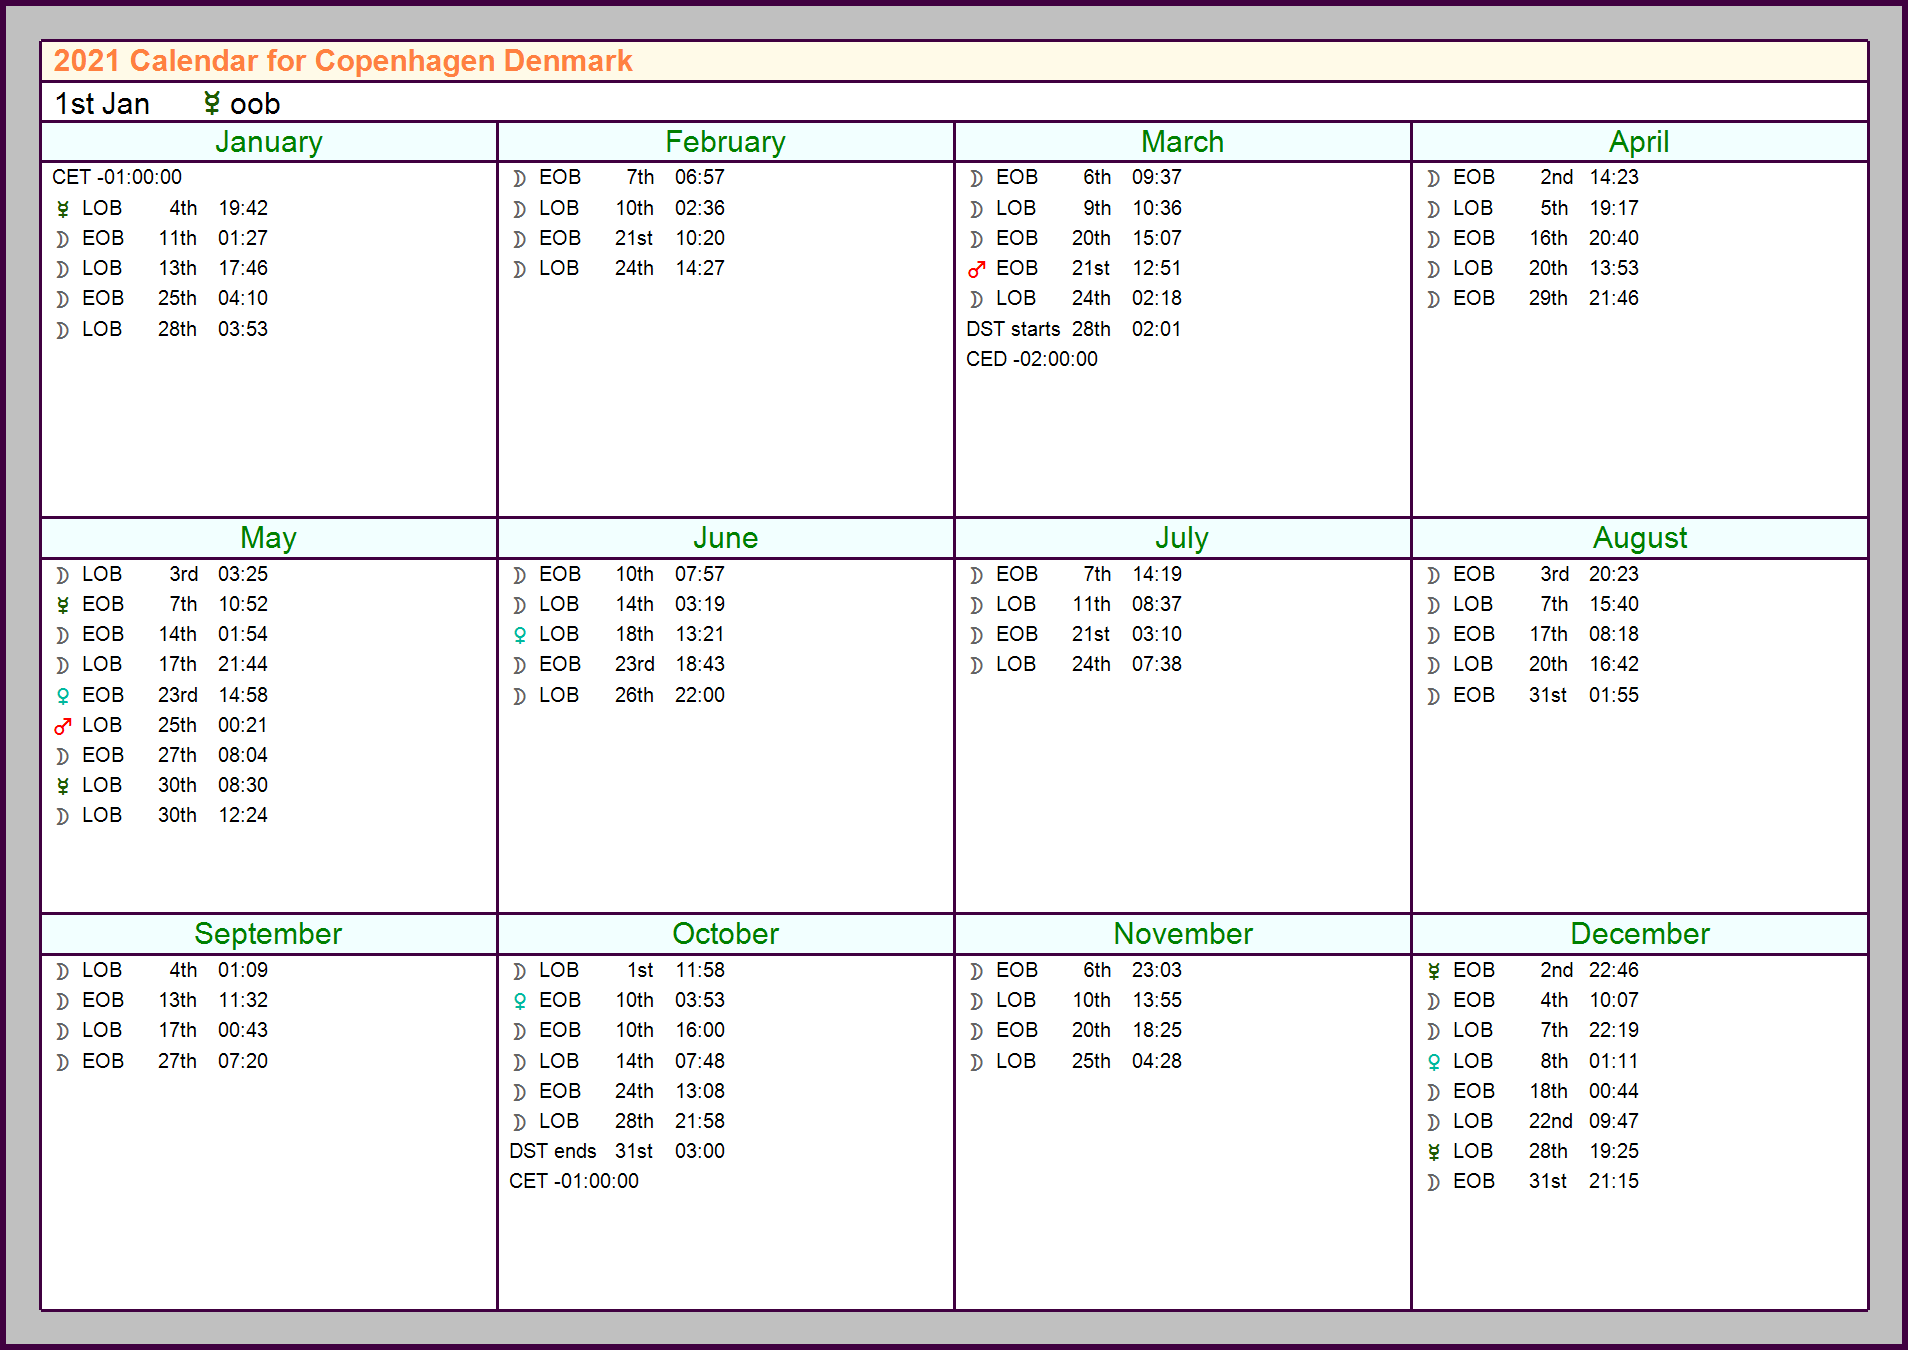This screenshot has width=1908, height=1350.
Task: Click Moon icon on February 7th EOB row
Action: click(520, 178)
